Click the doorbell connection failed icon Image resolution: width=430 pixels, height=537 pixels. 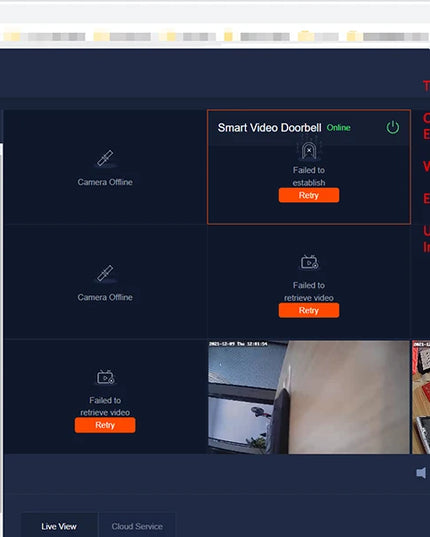coord(309,151)
